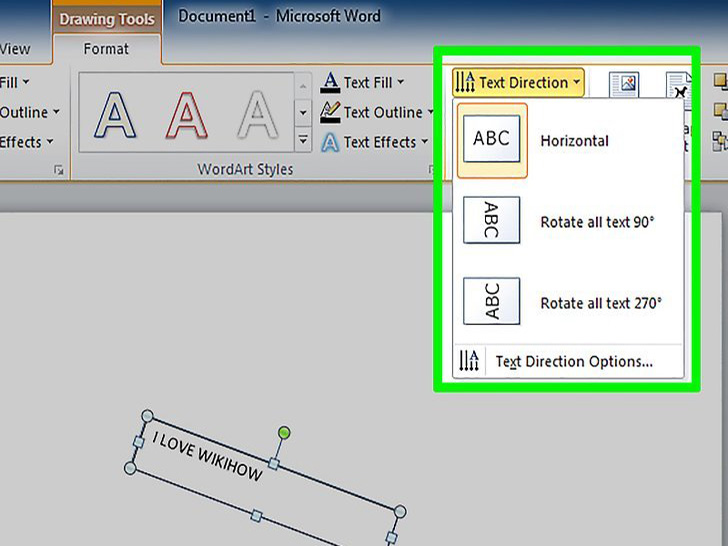Click the left-middle sizing handle of text box
This screenshot has height=546, width=728.
(x=138, y=442)
